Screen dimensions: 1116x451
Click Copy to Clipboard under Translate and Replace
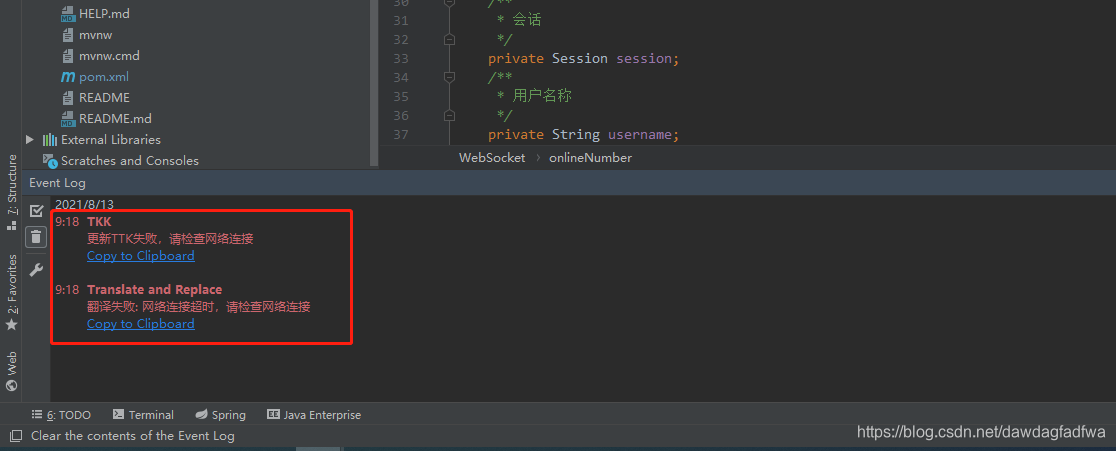[x=140, y=324]
